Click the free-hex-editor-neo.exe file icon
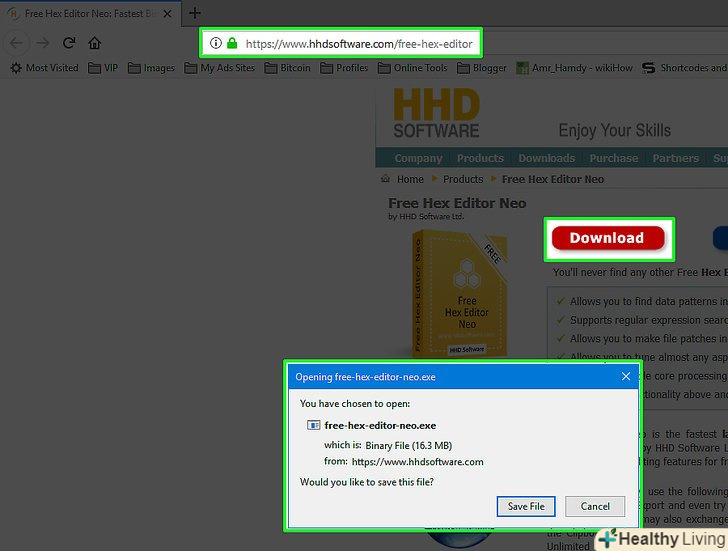The width and height of the screenshot is (728, 551). (x=313, y=425)
